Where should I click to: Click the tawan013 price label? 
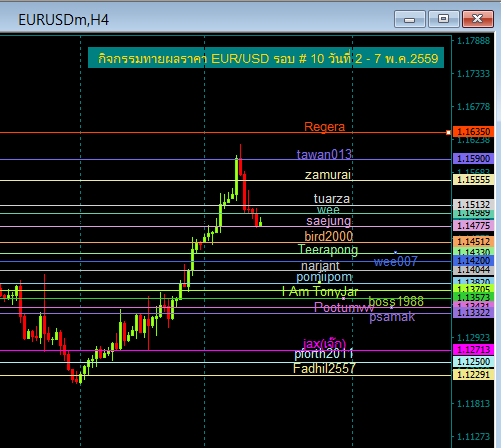point(324,154)
